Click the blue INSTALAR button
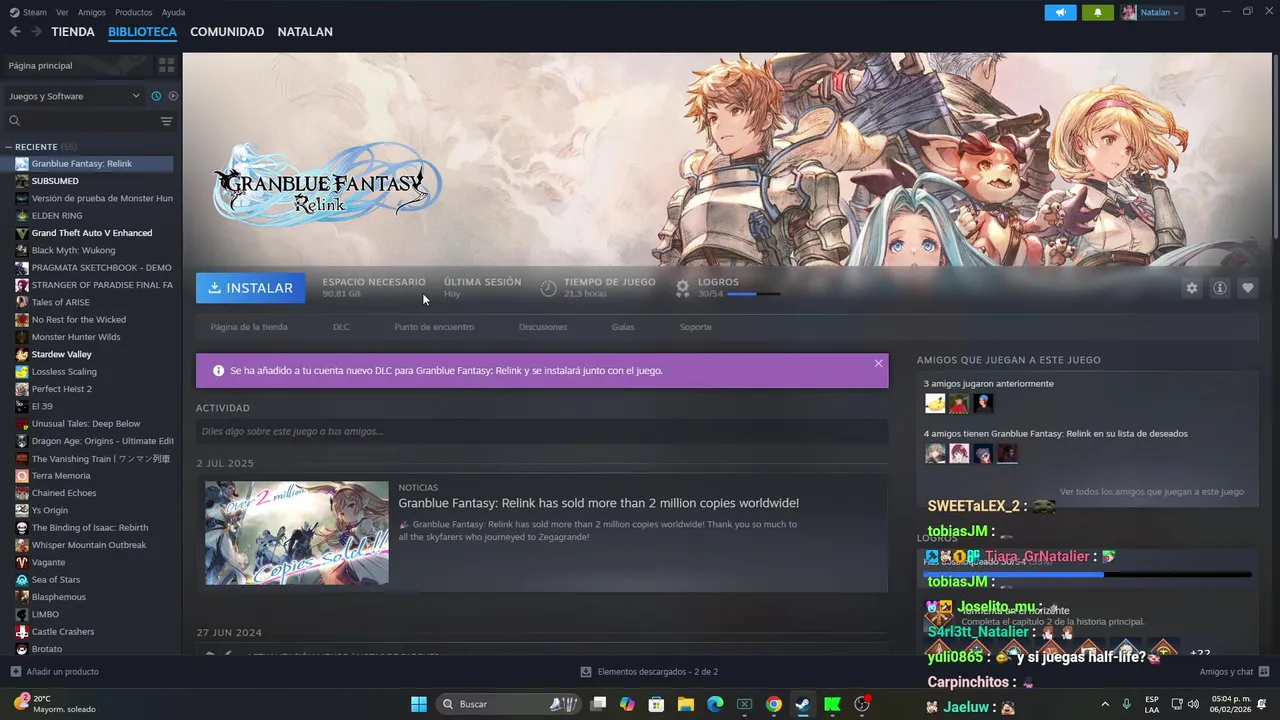This screenshot has width=1280, height=720. point(251,288)
